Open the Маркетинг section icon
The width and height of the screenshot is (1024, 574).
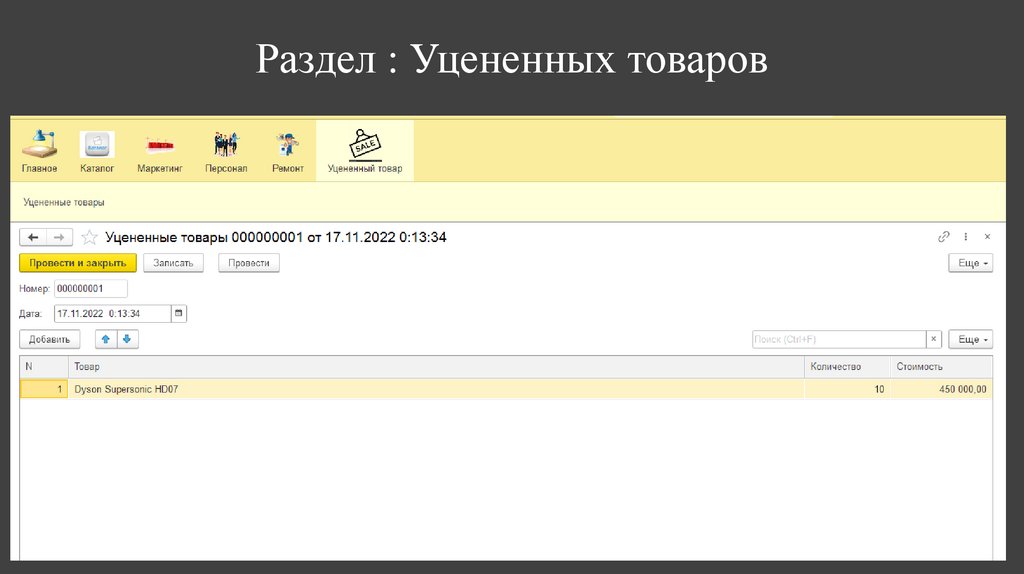[159, 151]
